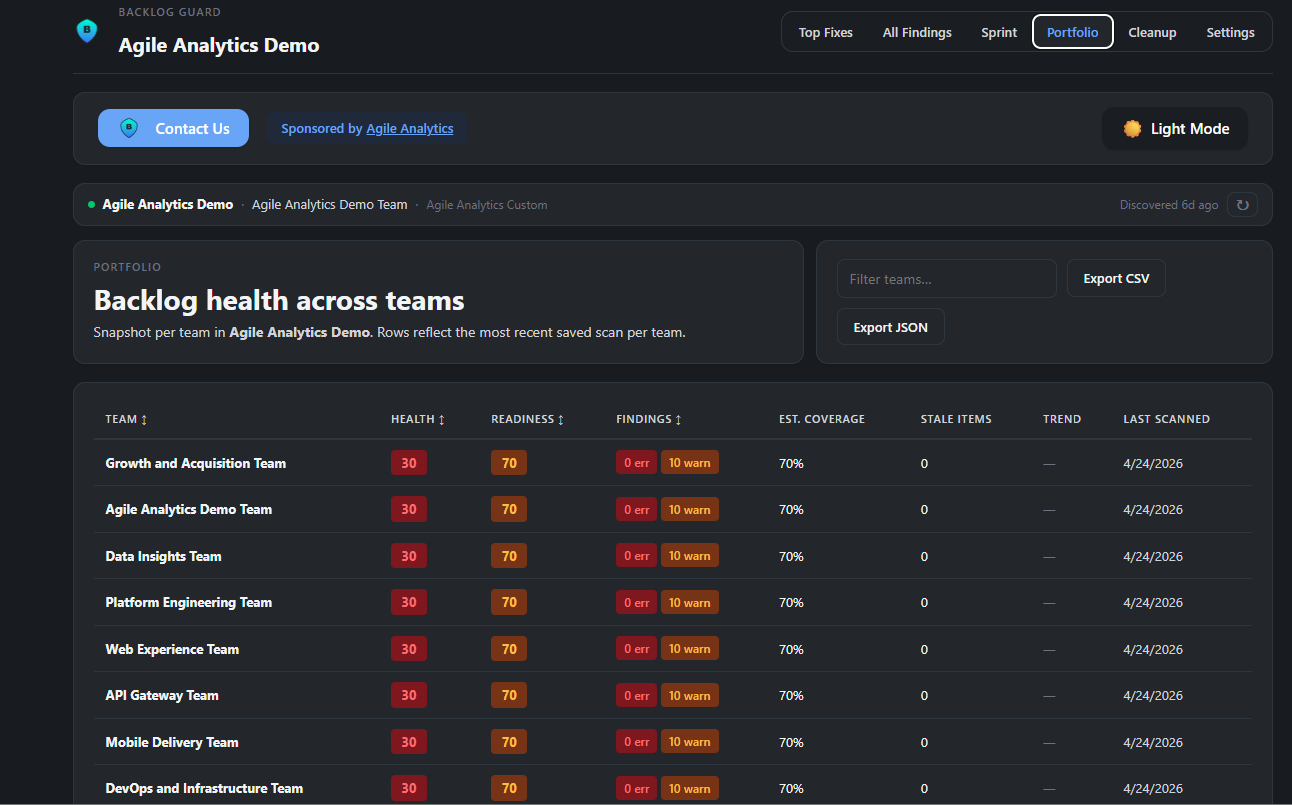Viewport: 1292px width, 805px height.
Task: Click trend dash for Mobile Delivery Team
Action: [x=1049, y=742]
